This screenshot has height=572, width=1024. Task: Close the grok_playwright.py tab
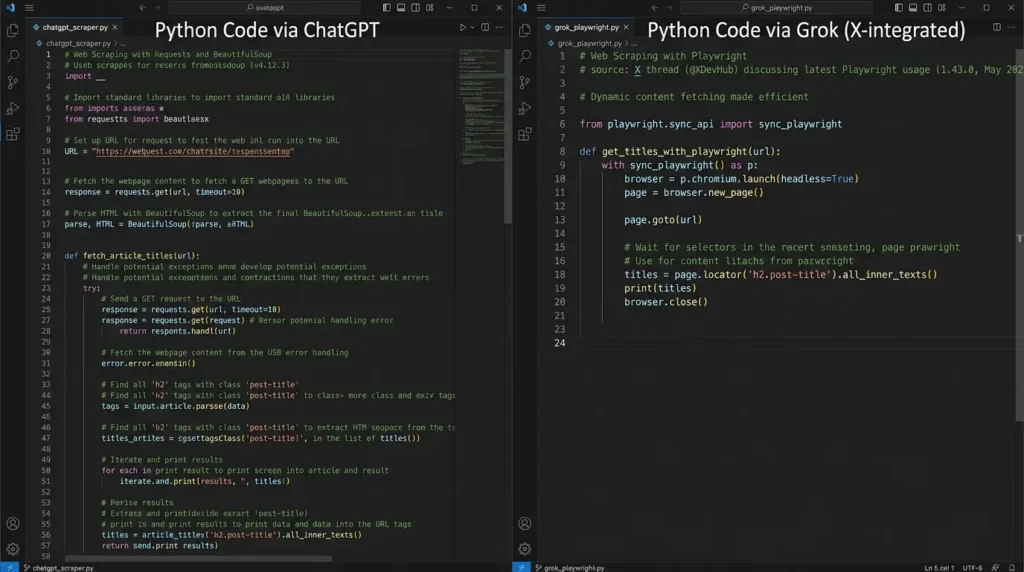click(x=626, y=27)
